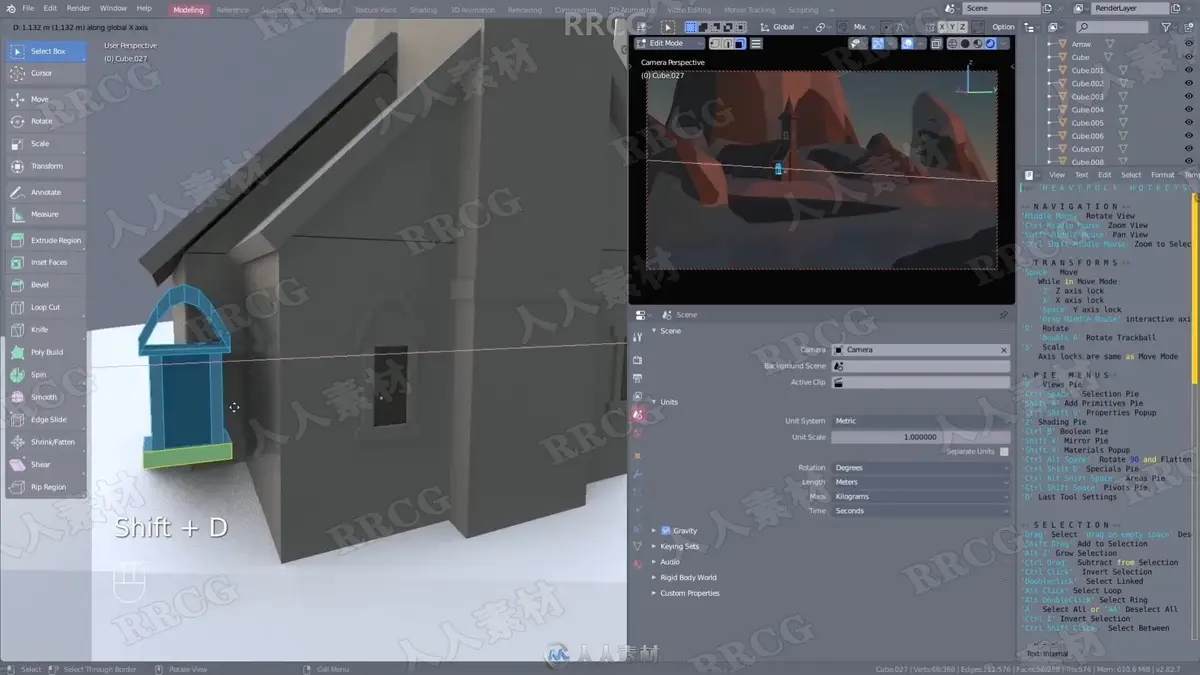Select the Bevel tool
This screenshot has height=675, width=1200.
(x=46, y=285)
